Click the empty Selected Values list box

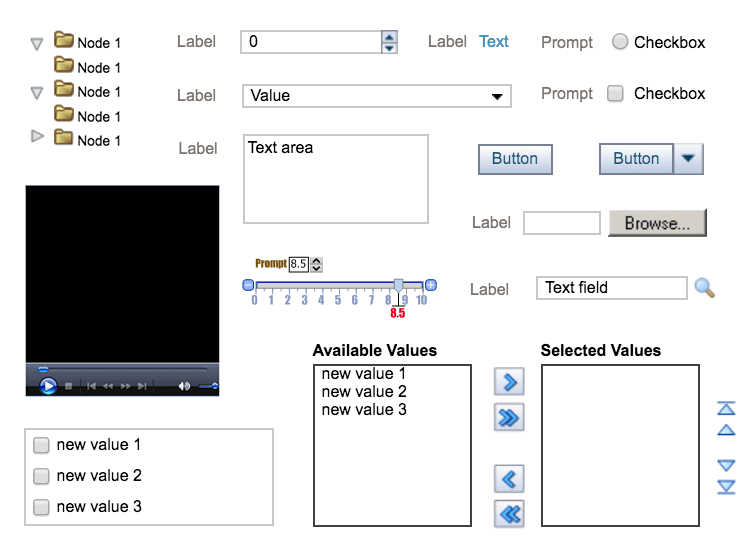coord(620,445)
